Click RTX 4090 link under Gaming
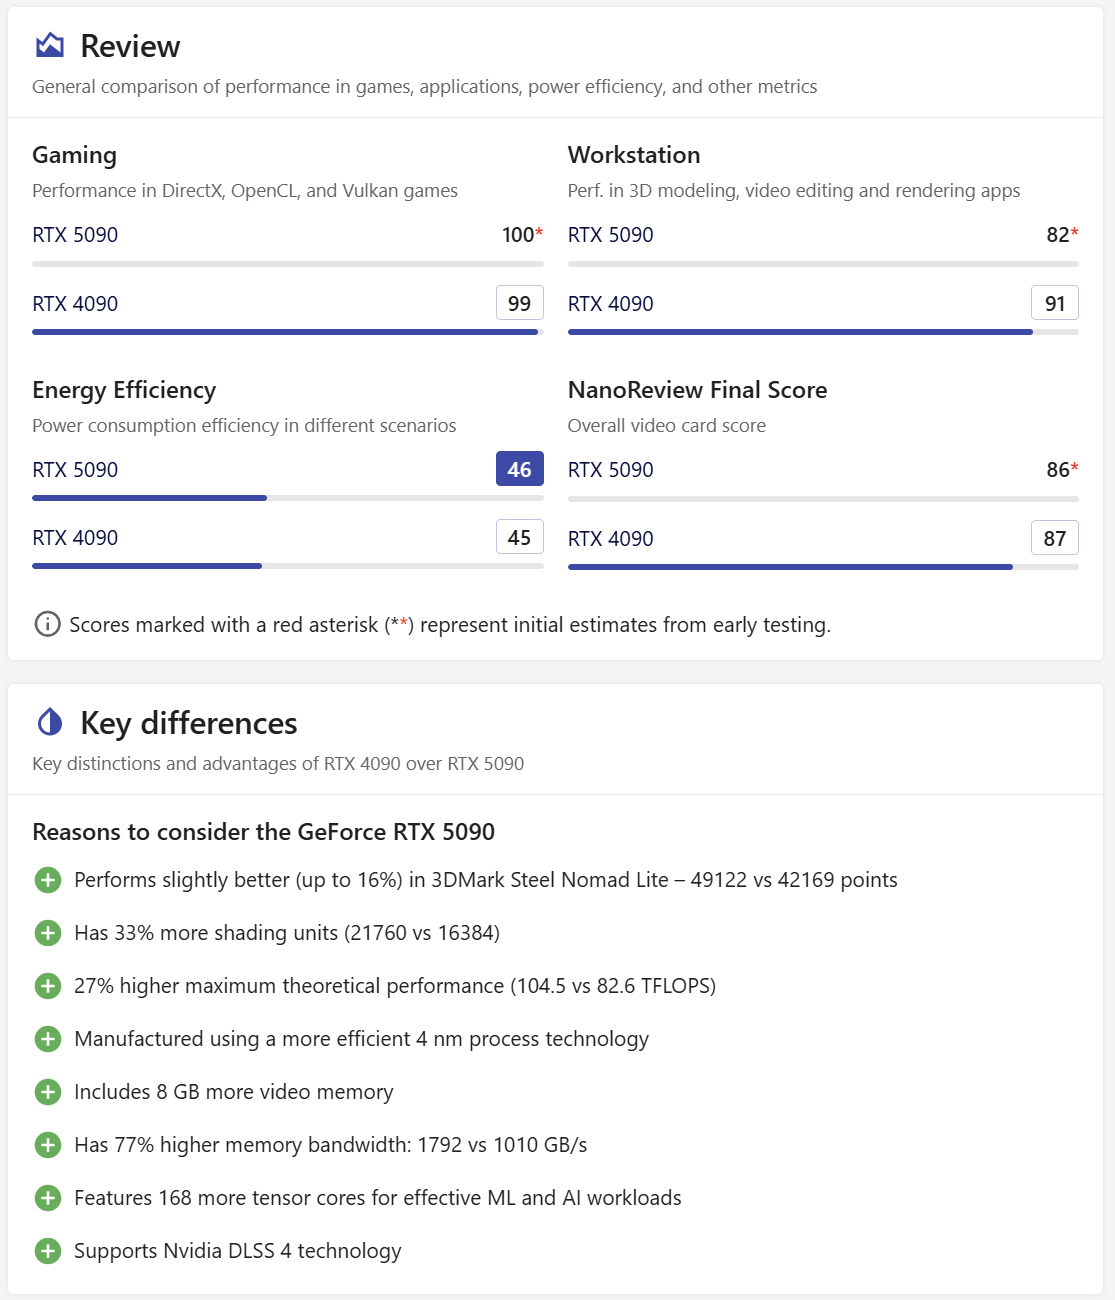This screenshot has width=1115, height=1300. [x=75, y=304]
